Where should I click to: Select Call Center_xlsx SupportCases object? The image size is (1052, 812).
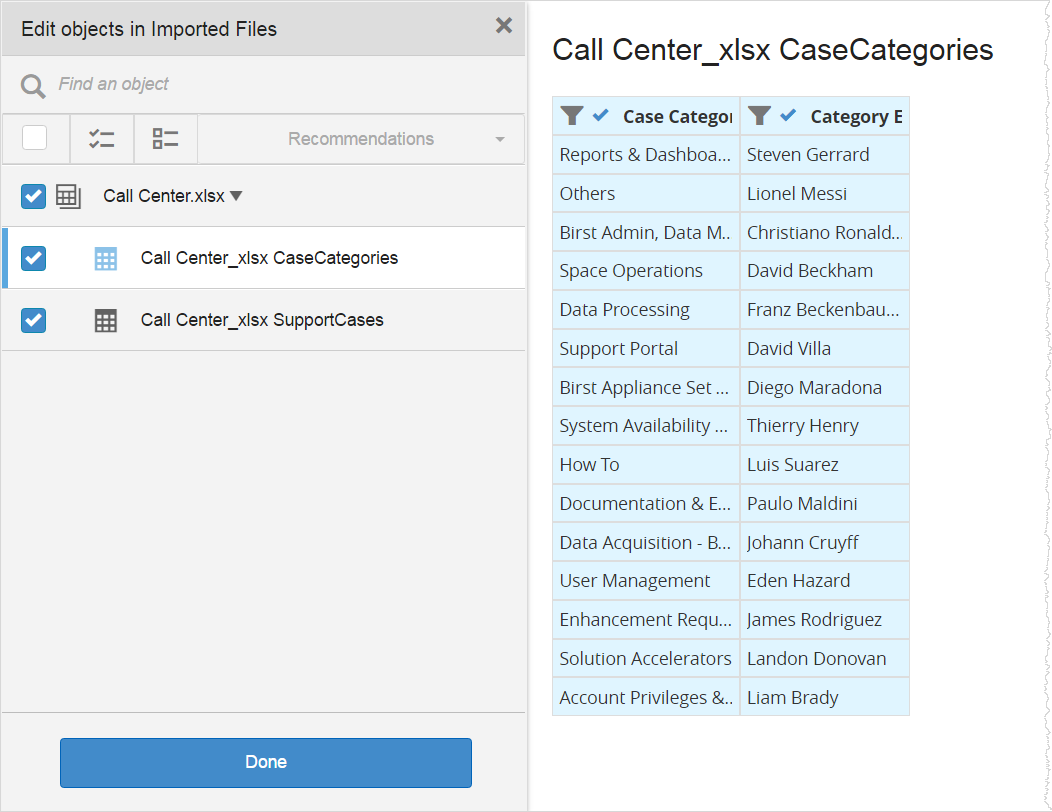point(262,320)
